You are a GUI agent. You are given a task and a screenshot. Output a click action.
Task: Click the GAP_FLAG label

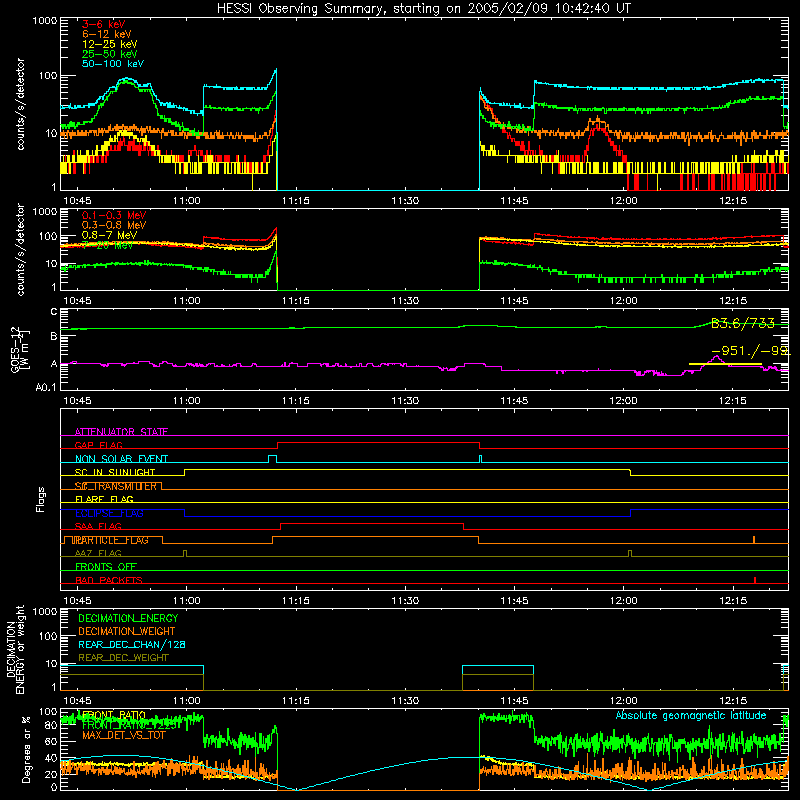(98, 445)
